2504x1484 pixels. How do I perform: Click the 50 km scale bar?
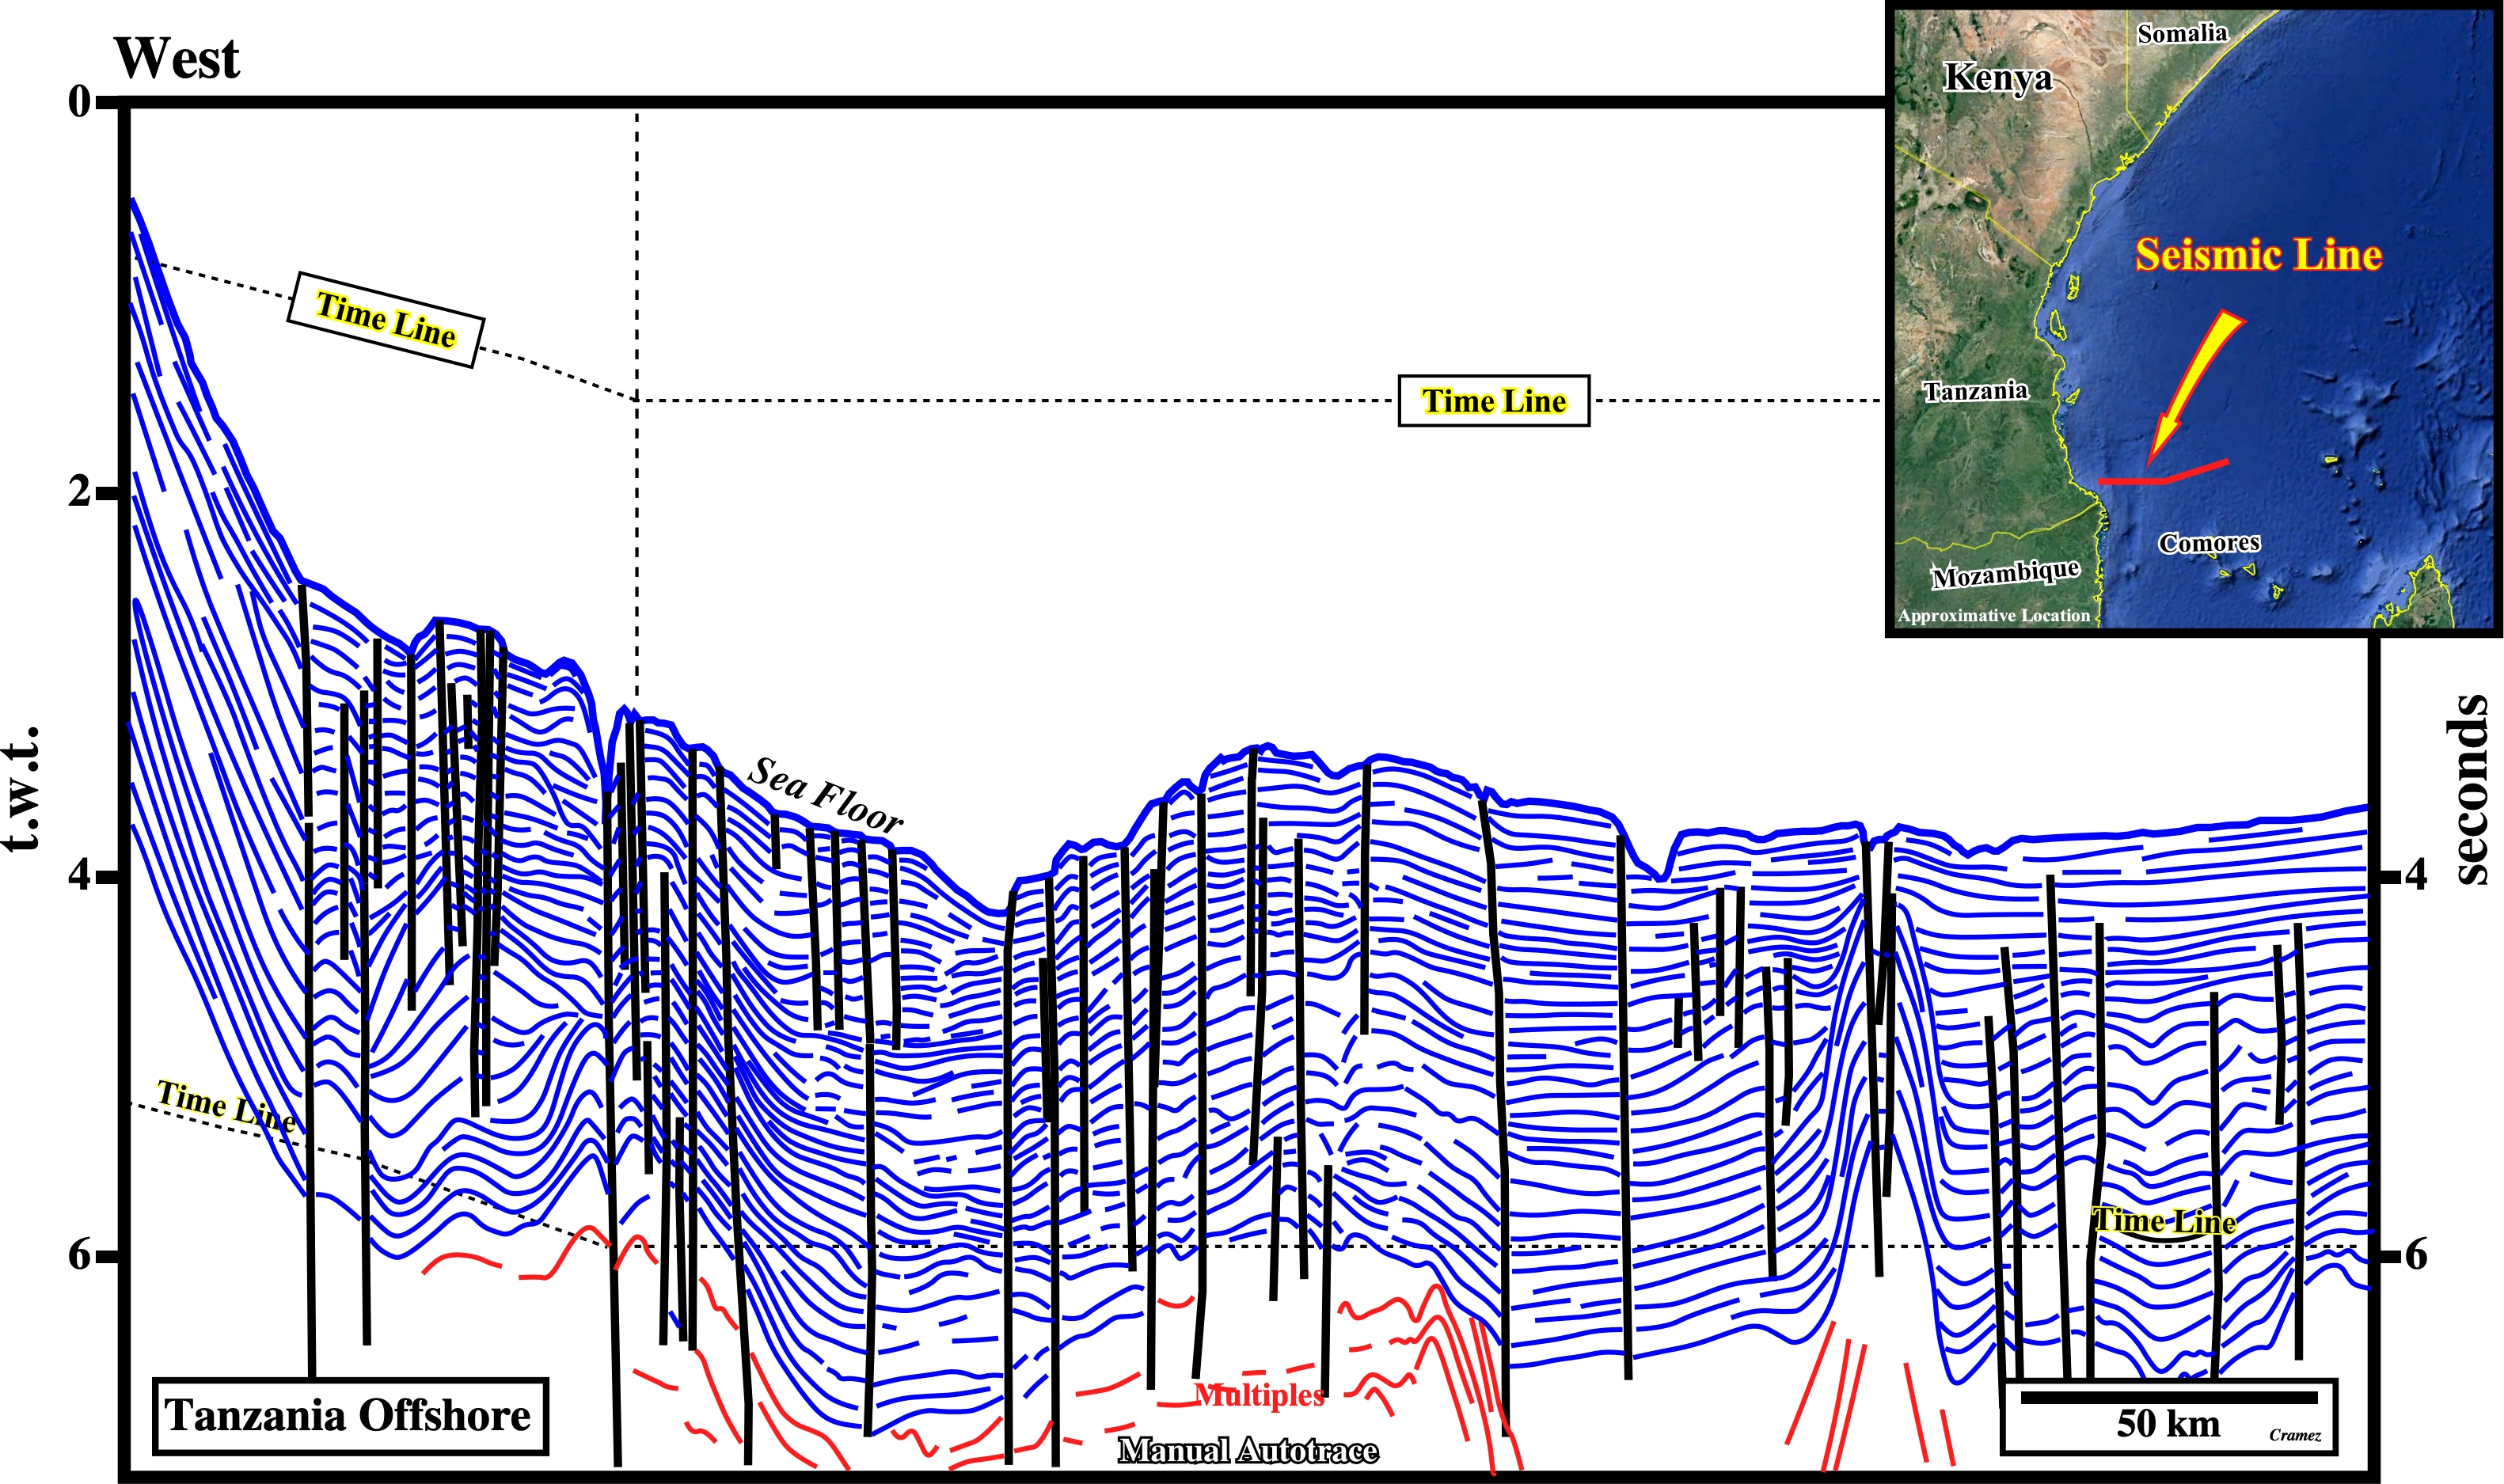pyautogui.click(x=2168, y=1397)
